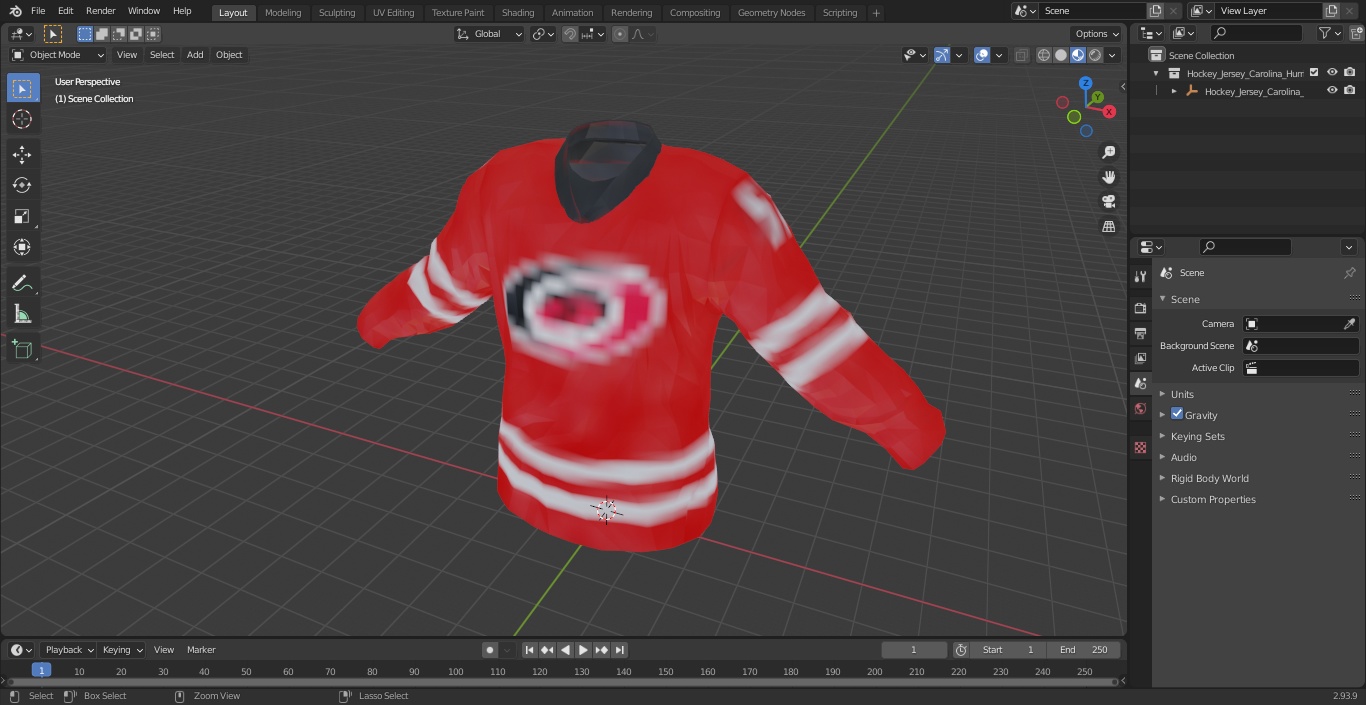
Task: Open the Options dropdown in viewport
Action: [1097, 34]
